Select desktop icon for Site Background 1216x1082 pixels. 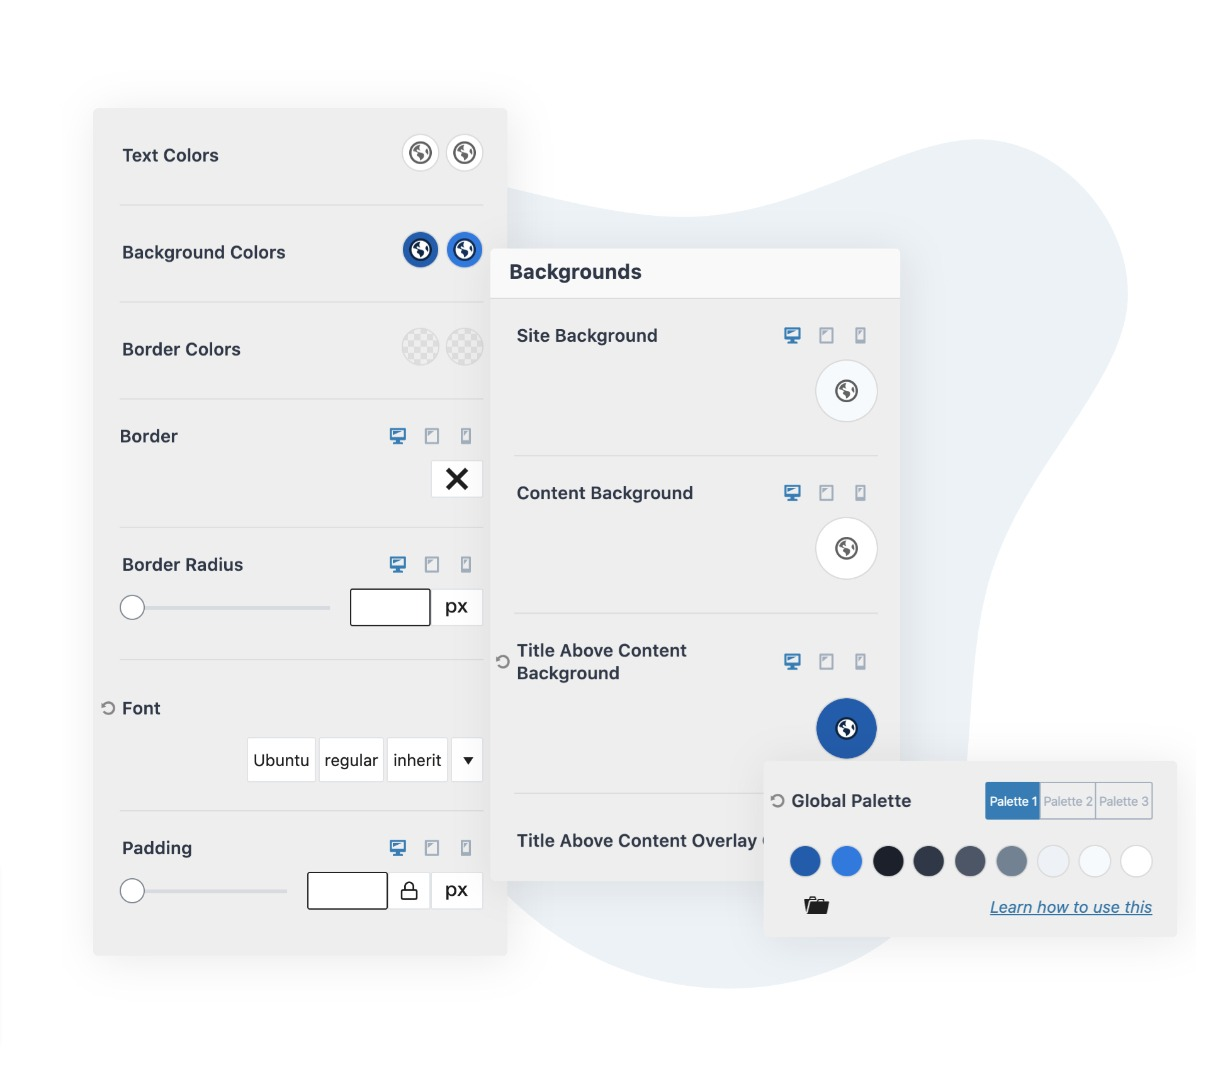tap(793, 335)
